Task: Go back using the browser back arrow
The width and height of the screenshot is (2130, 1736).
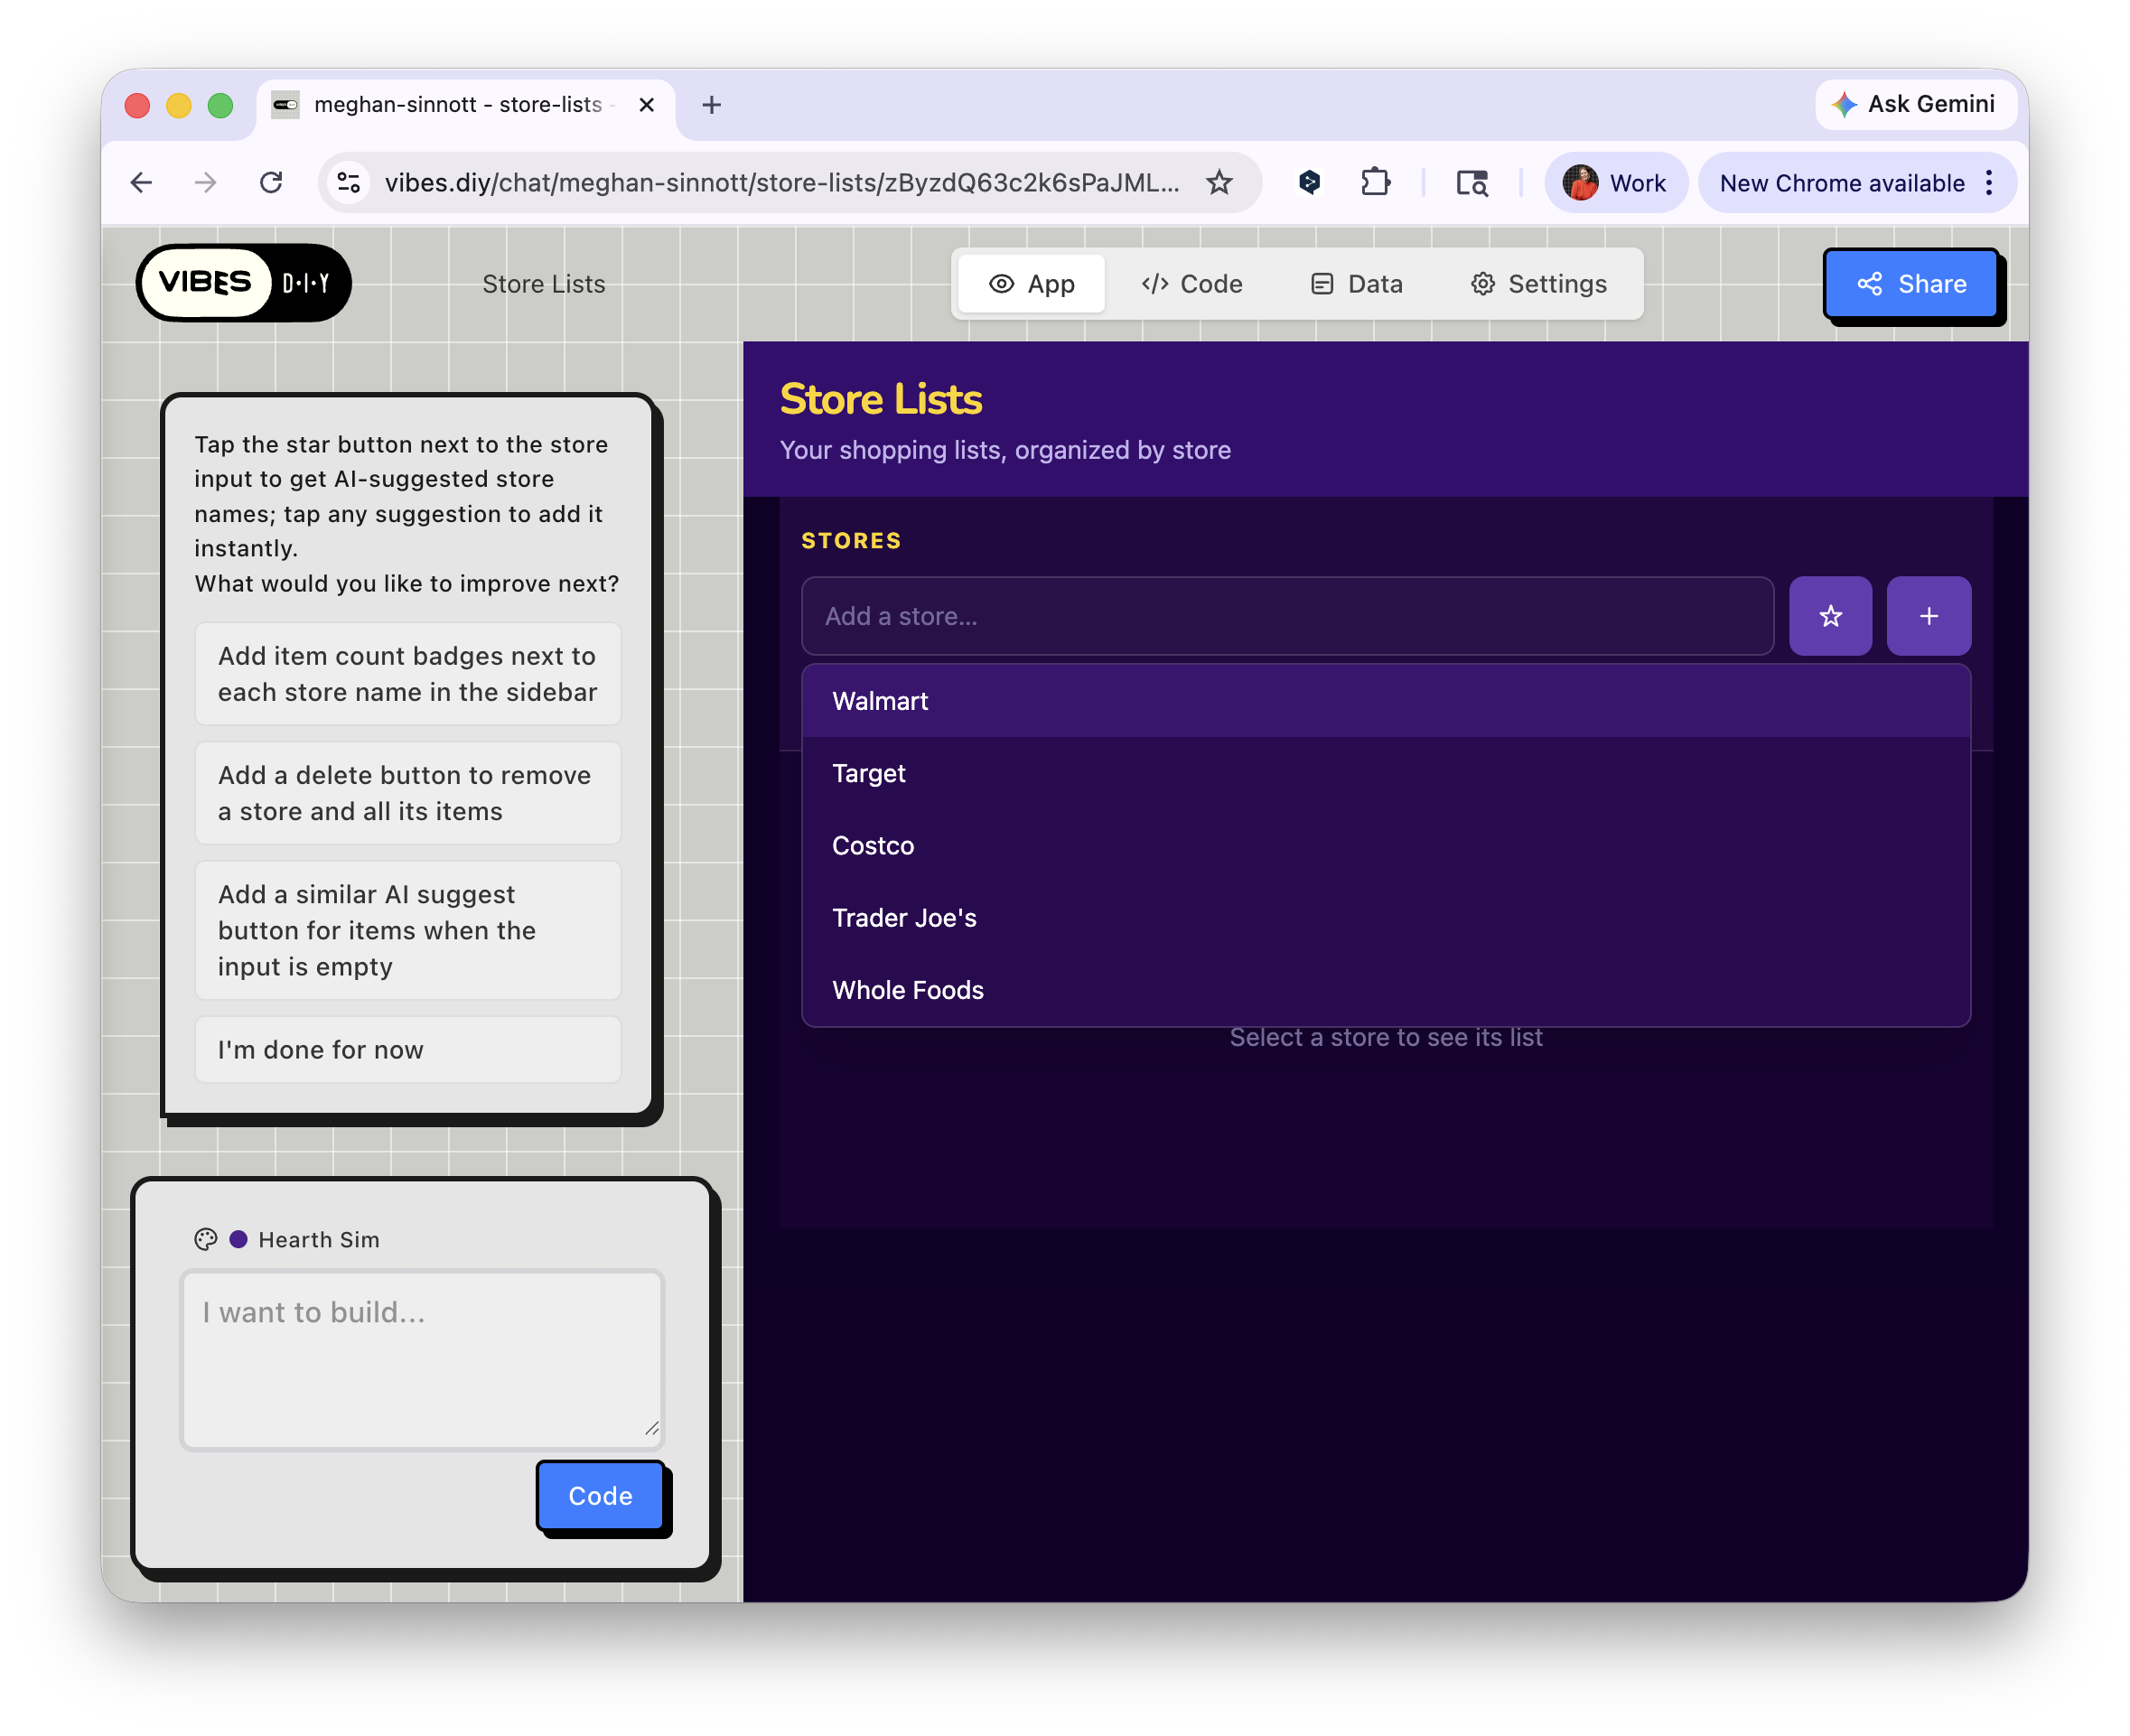Action: (x=141, y=183)
